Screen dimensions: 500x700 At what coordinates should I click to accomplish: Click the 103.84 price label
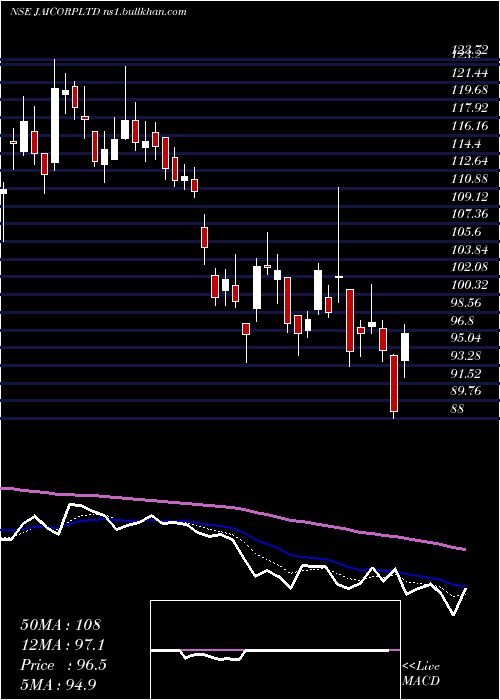click(469, 249)
